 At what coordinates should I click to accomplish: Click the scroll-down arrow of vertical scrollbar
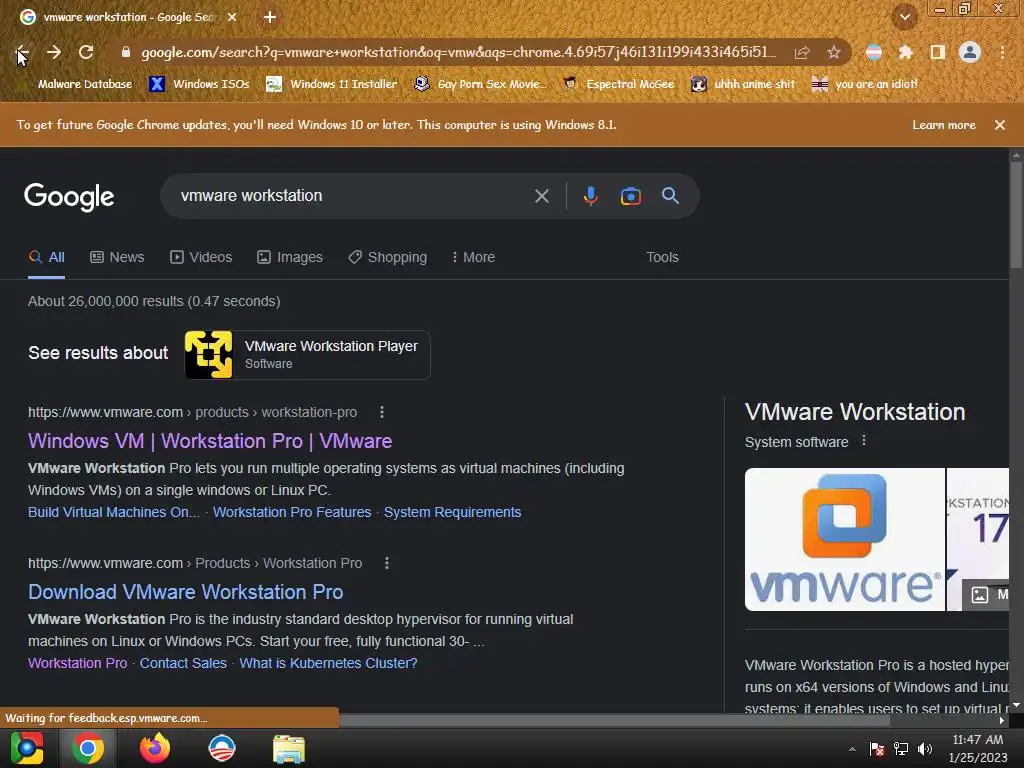[x=1016, y=707]
